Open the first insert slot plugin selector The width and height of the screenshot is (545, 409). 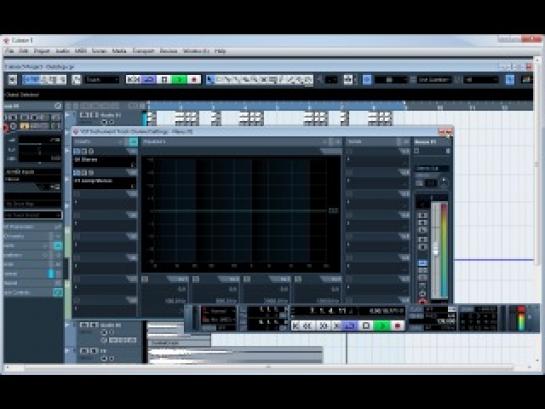pos(104,162)
